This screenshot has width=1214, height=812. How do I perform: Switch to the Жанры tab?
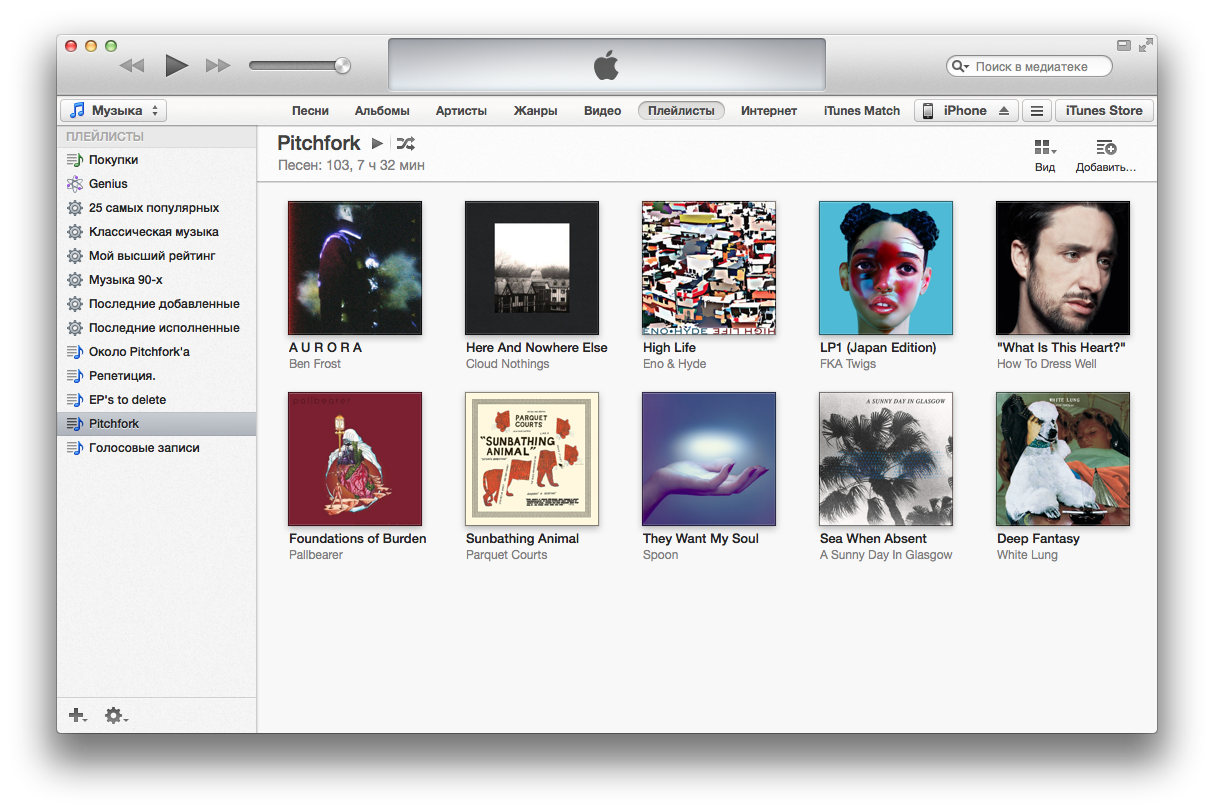tap(535, 111)
